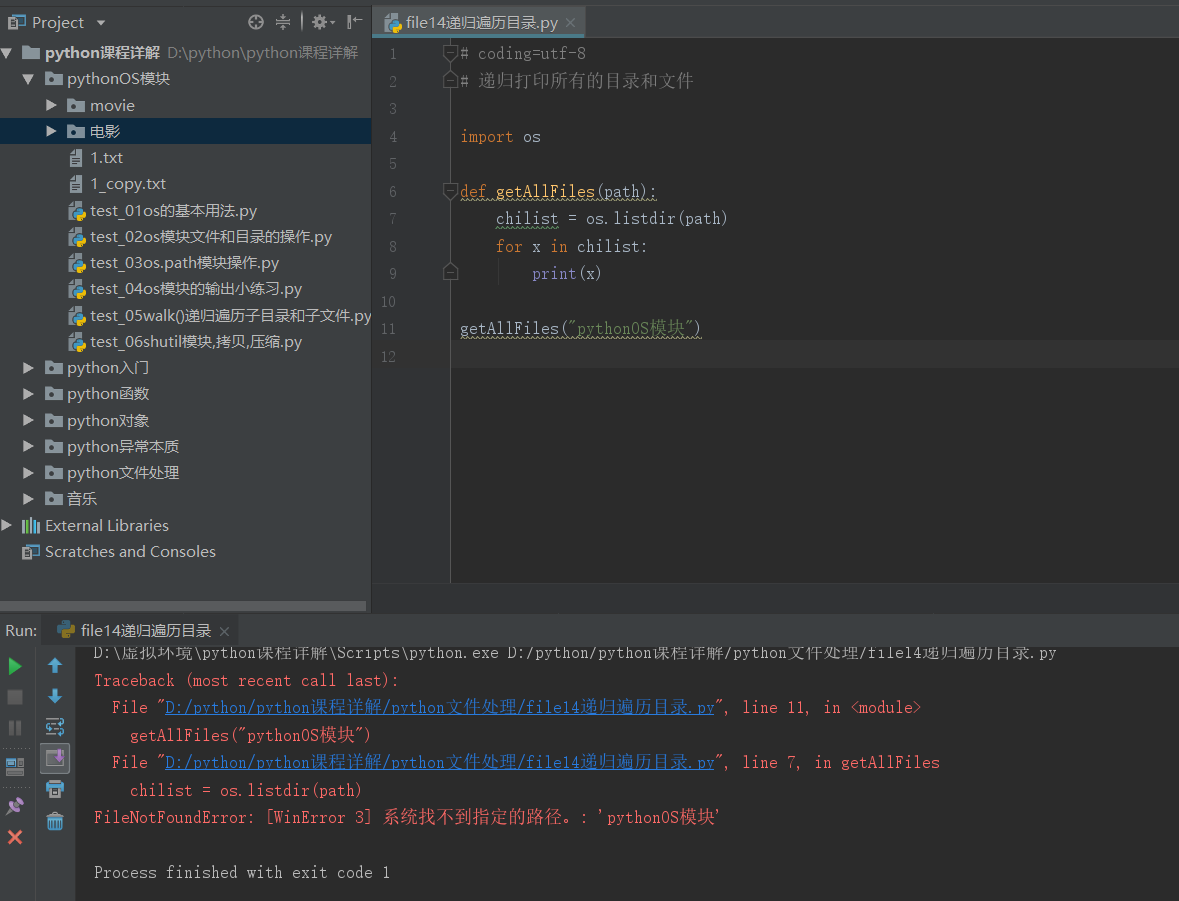
Task: Close Run panel with red X
Action: [15, 837]
